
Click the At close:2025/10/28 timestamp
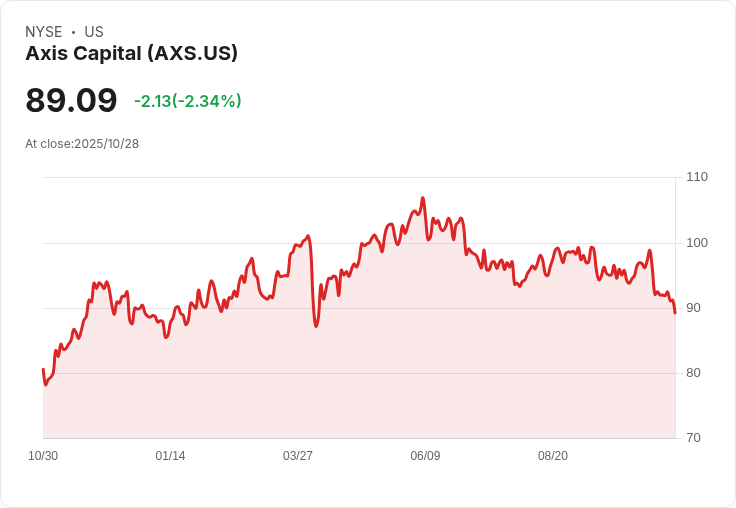82,144
